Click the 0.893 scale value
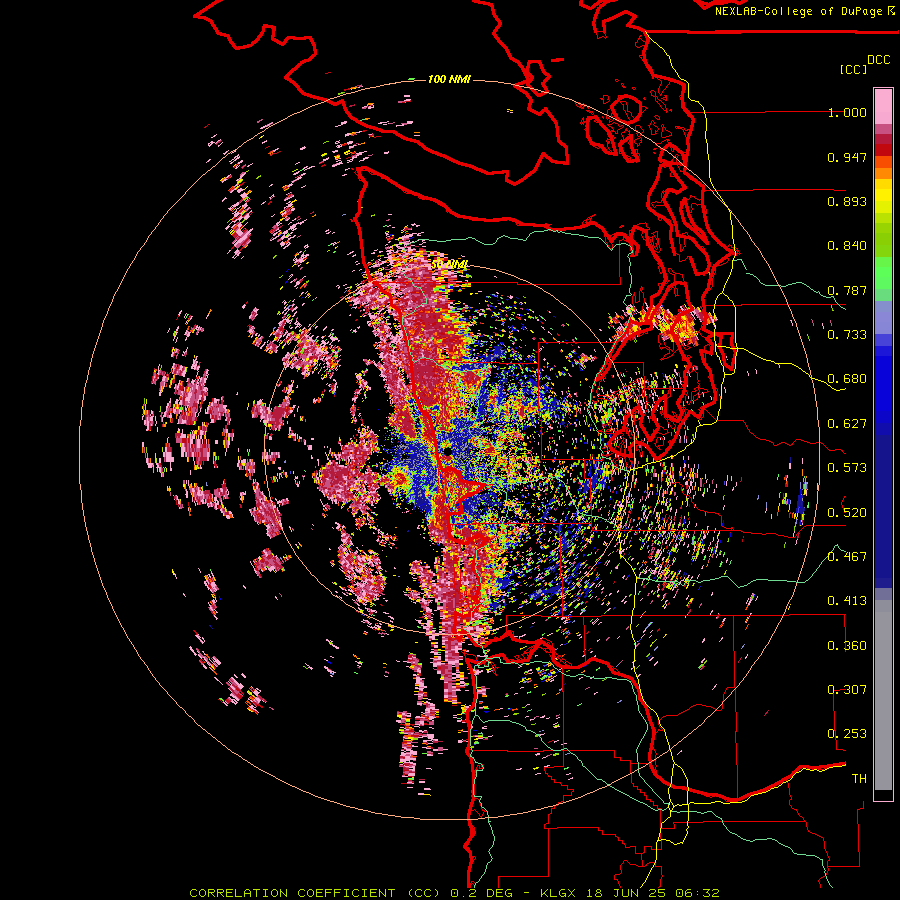Image resolution: width=900 pixels, height=900 pixels. (x=847, y=201)
